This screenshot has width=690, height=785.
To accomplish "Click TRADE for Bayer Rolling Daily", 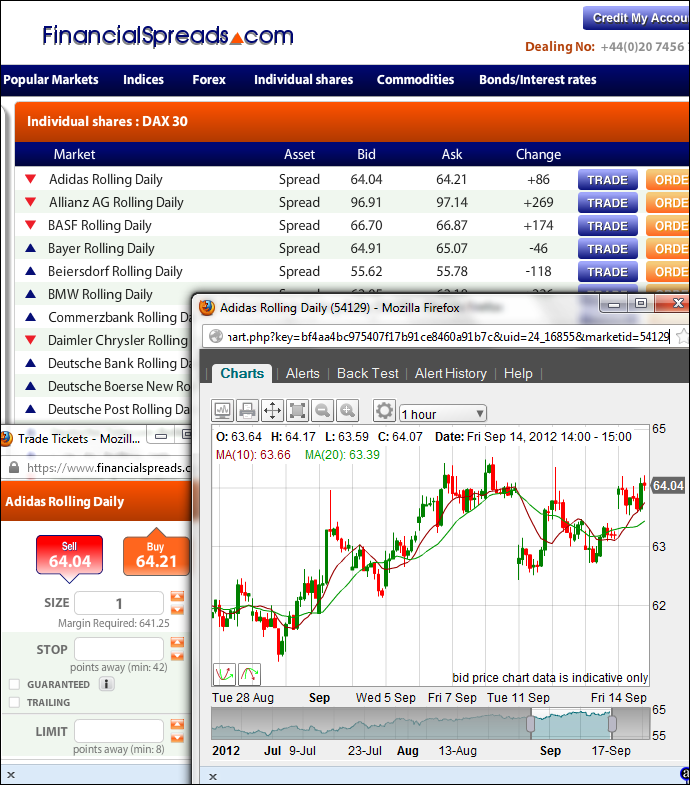I will [608, 249].
